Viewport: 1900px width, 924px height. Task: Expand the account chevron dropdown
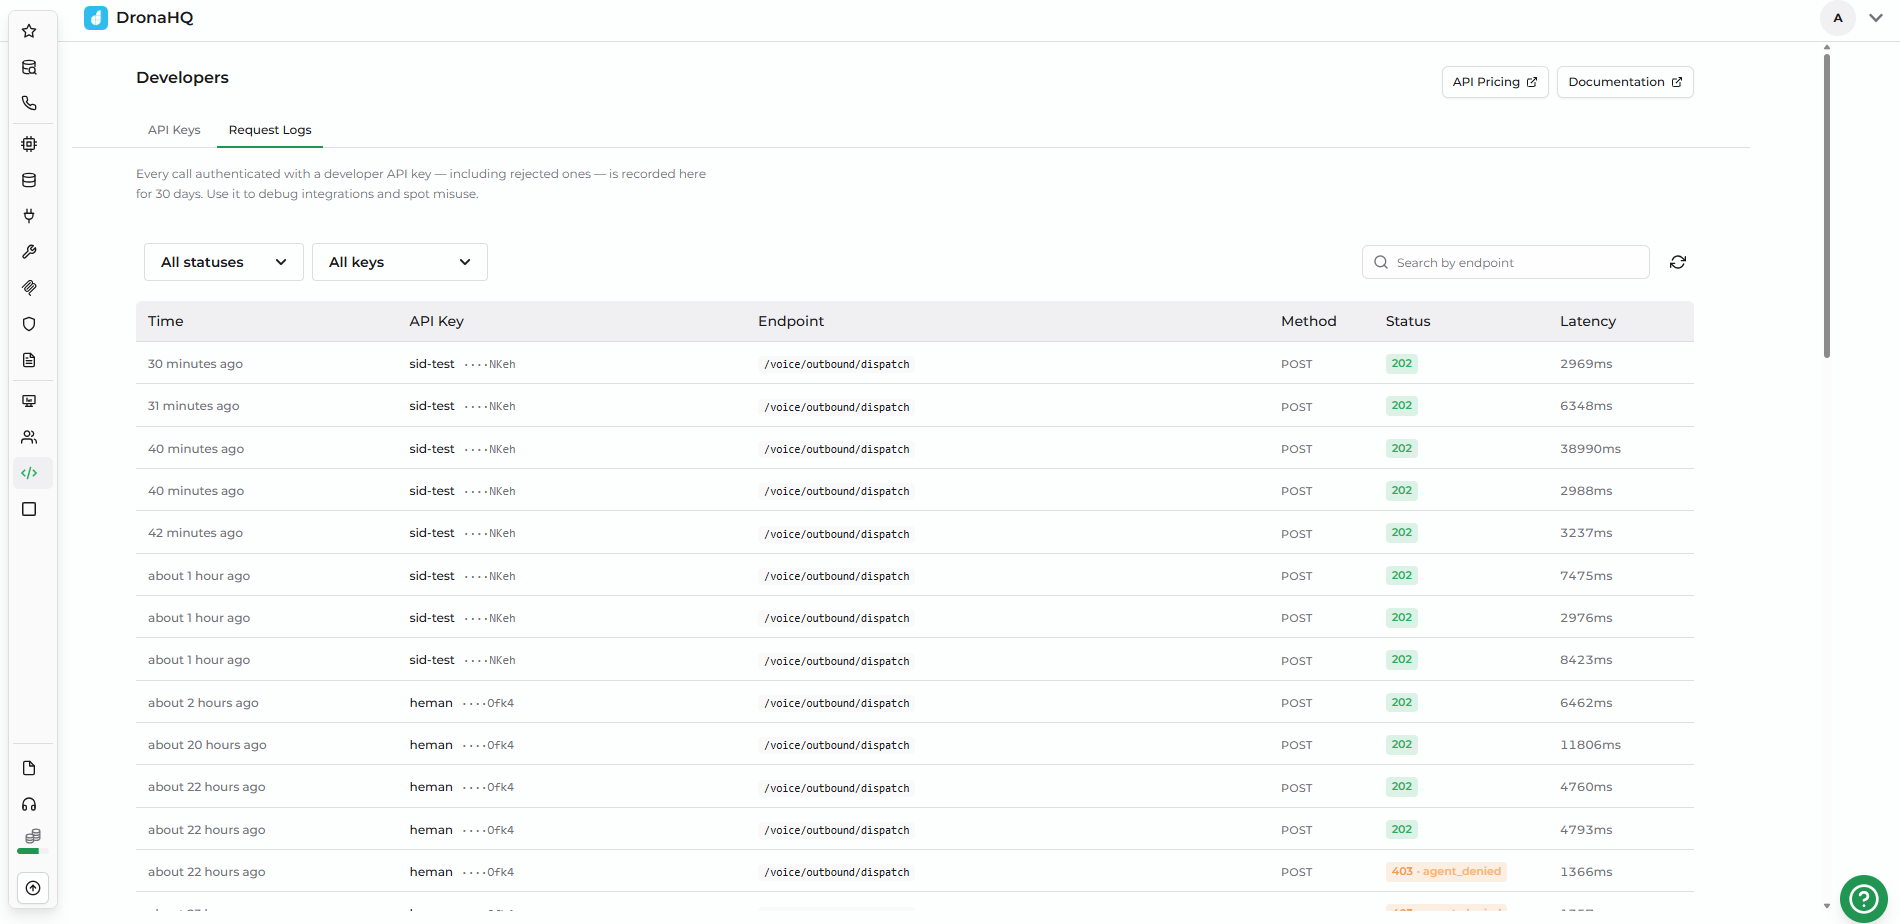(1876, 18)
